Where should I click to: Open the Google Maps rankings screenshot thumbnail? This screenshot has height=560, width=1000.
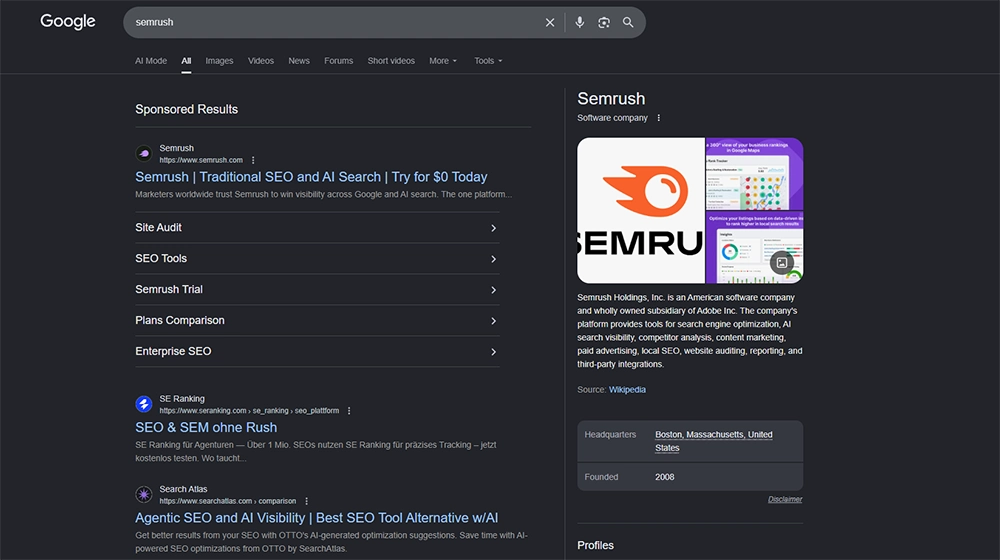tap(754, 173)
